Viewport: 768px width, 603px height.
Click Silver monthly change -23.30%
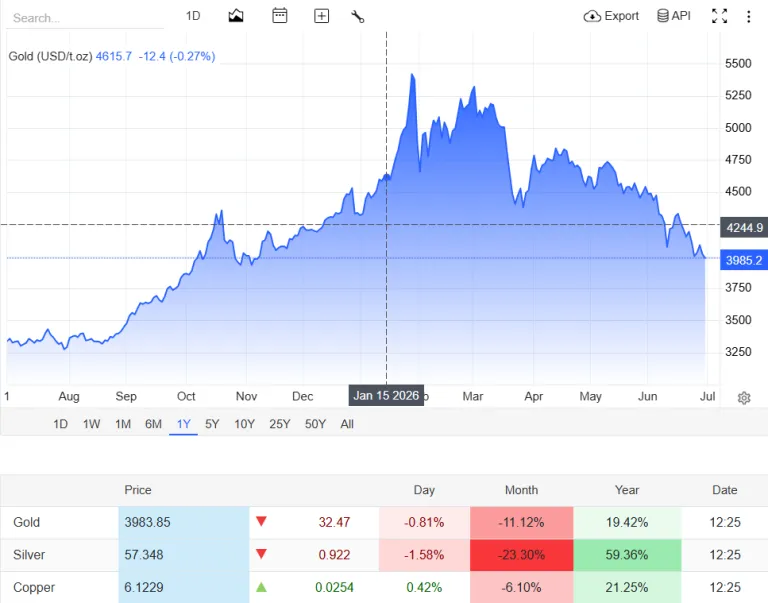pos(521,555)
